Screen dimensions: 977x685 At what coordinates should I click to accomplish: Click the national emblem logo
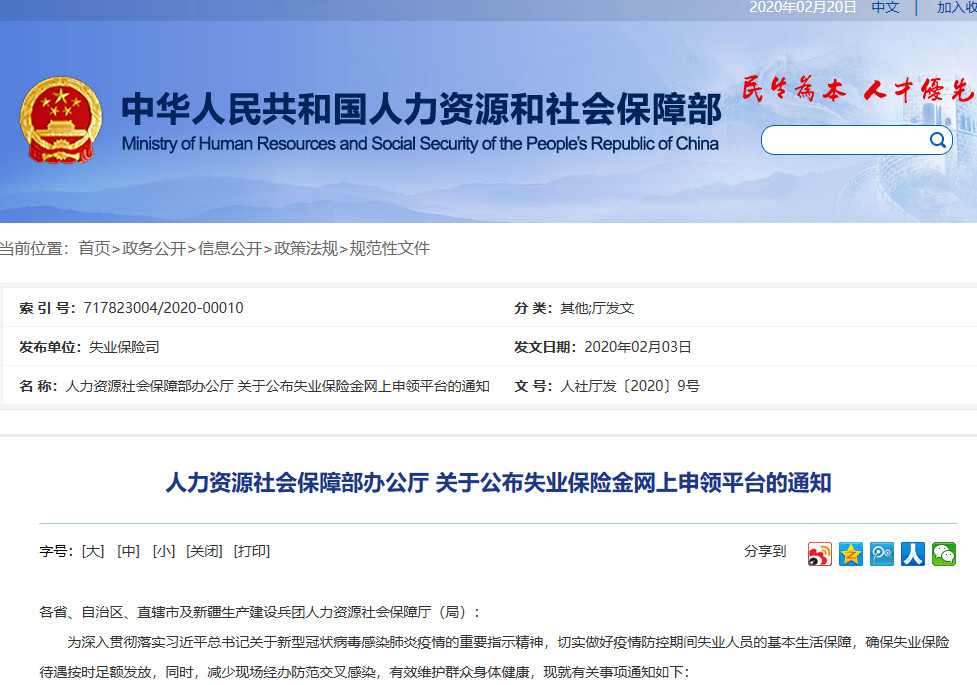coord(61,118)
